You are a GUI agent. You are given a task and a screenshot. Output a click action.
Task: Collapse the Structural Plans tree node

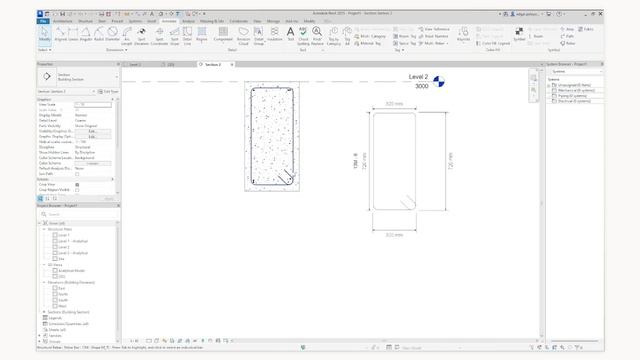(44, 229)
